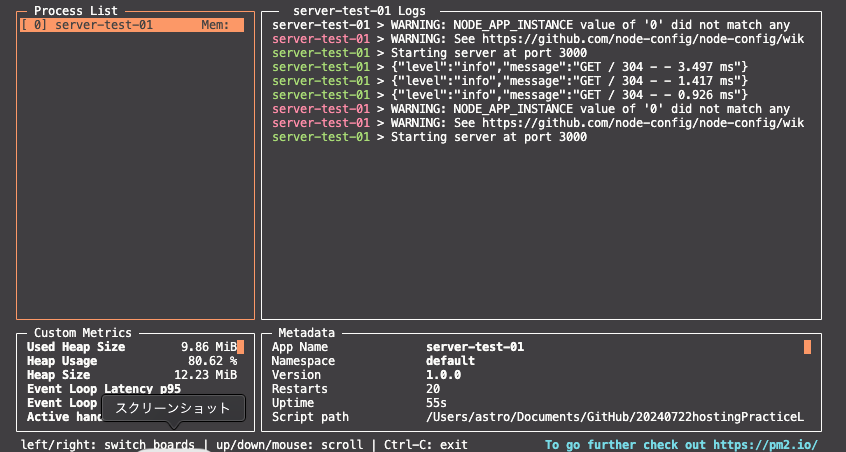Click the Heap Size value 12.23 MiB
Image resolution: width=846 pixels, height=452 pixels.
click(206, 375)
